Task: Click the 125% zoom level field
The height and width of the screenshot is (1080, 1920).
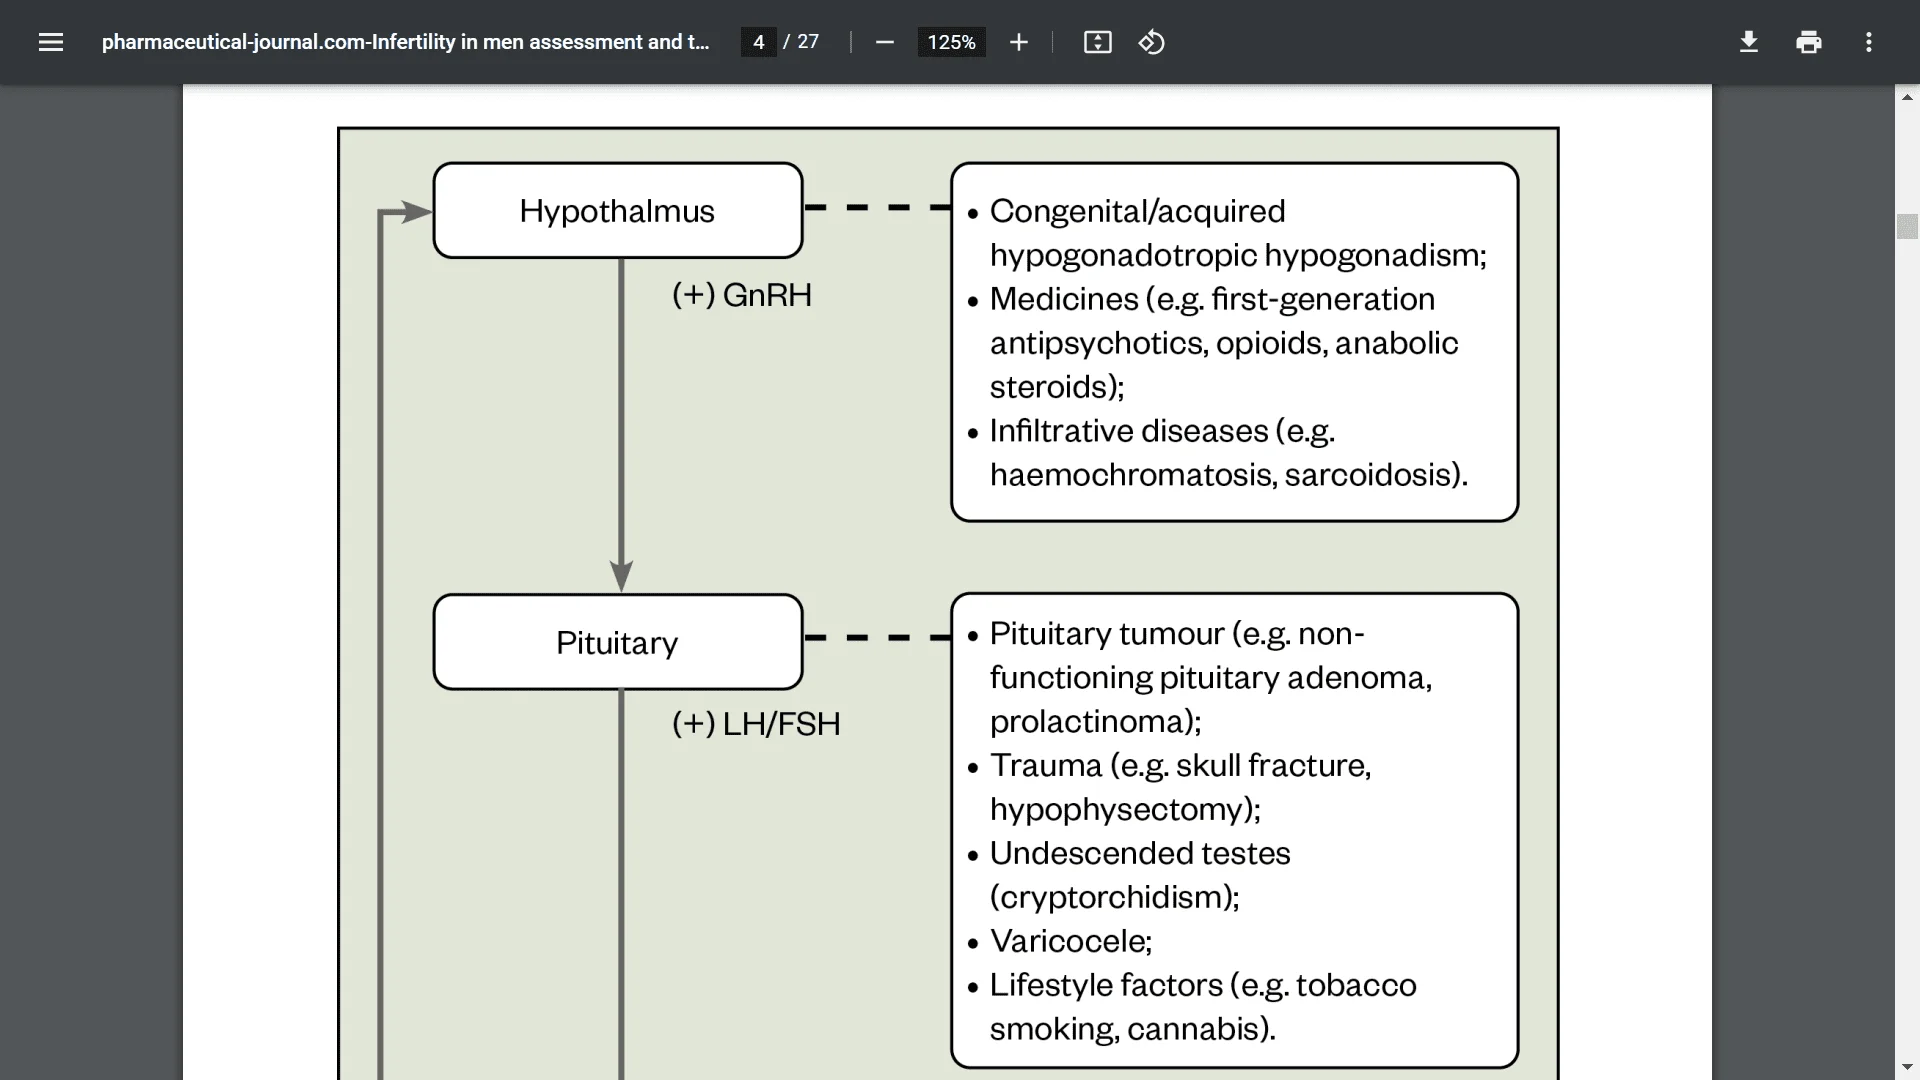Action: point(951,42)
